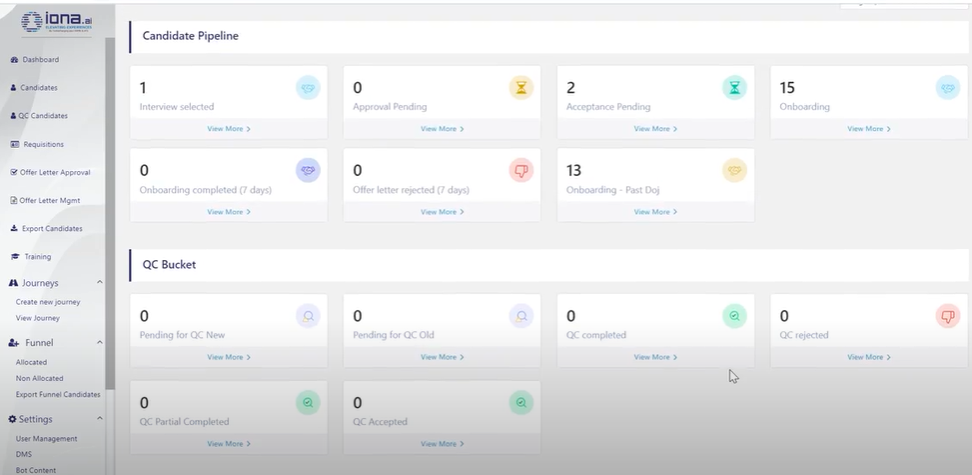Viewport: 972px width, 475px height.
Task: Click the IONA.ai logo
Action: pyautogui.click(x=55, y=22)
